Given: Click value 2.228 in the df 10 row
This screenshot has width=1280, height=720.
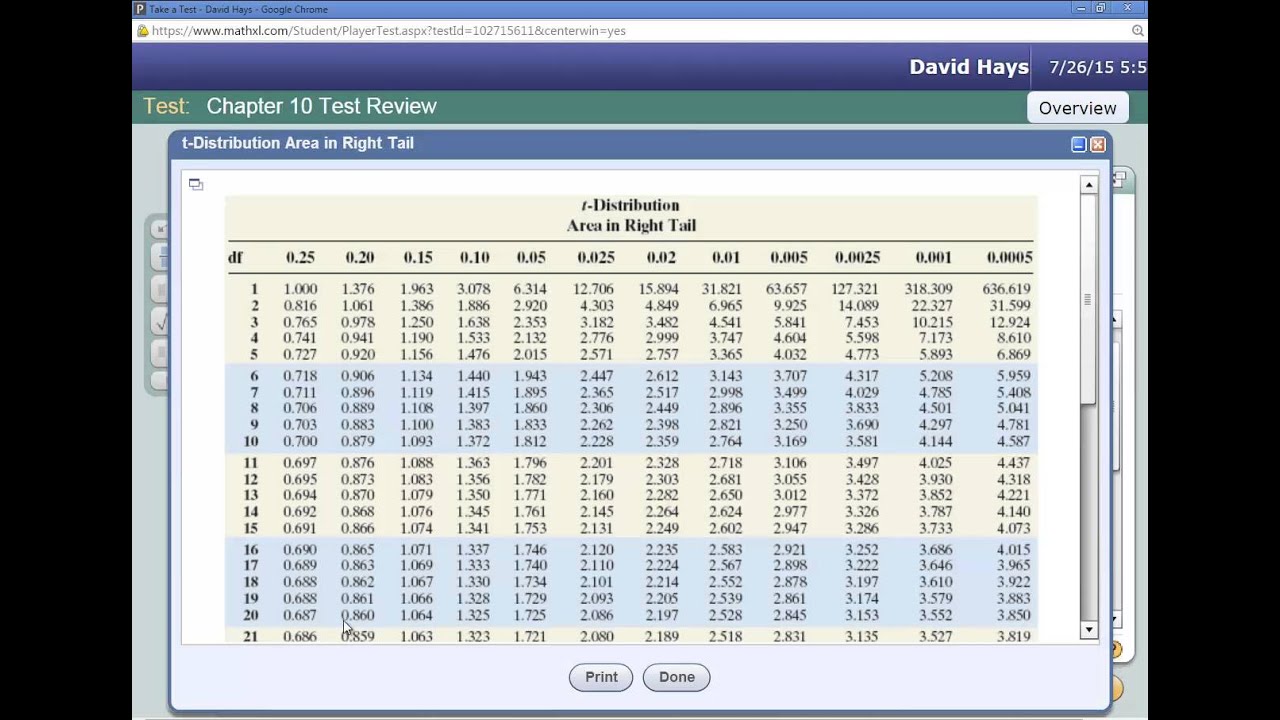Looking at the screenshot, I should click(x=597, y=442).
